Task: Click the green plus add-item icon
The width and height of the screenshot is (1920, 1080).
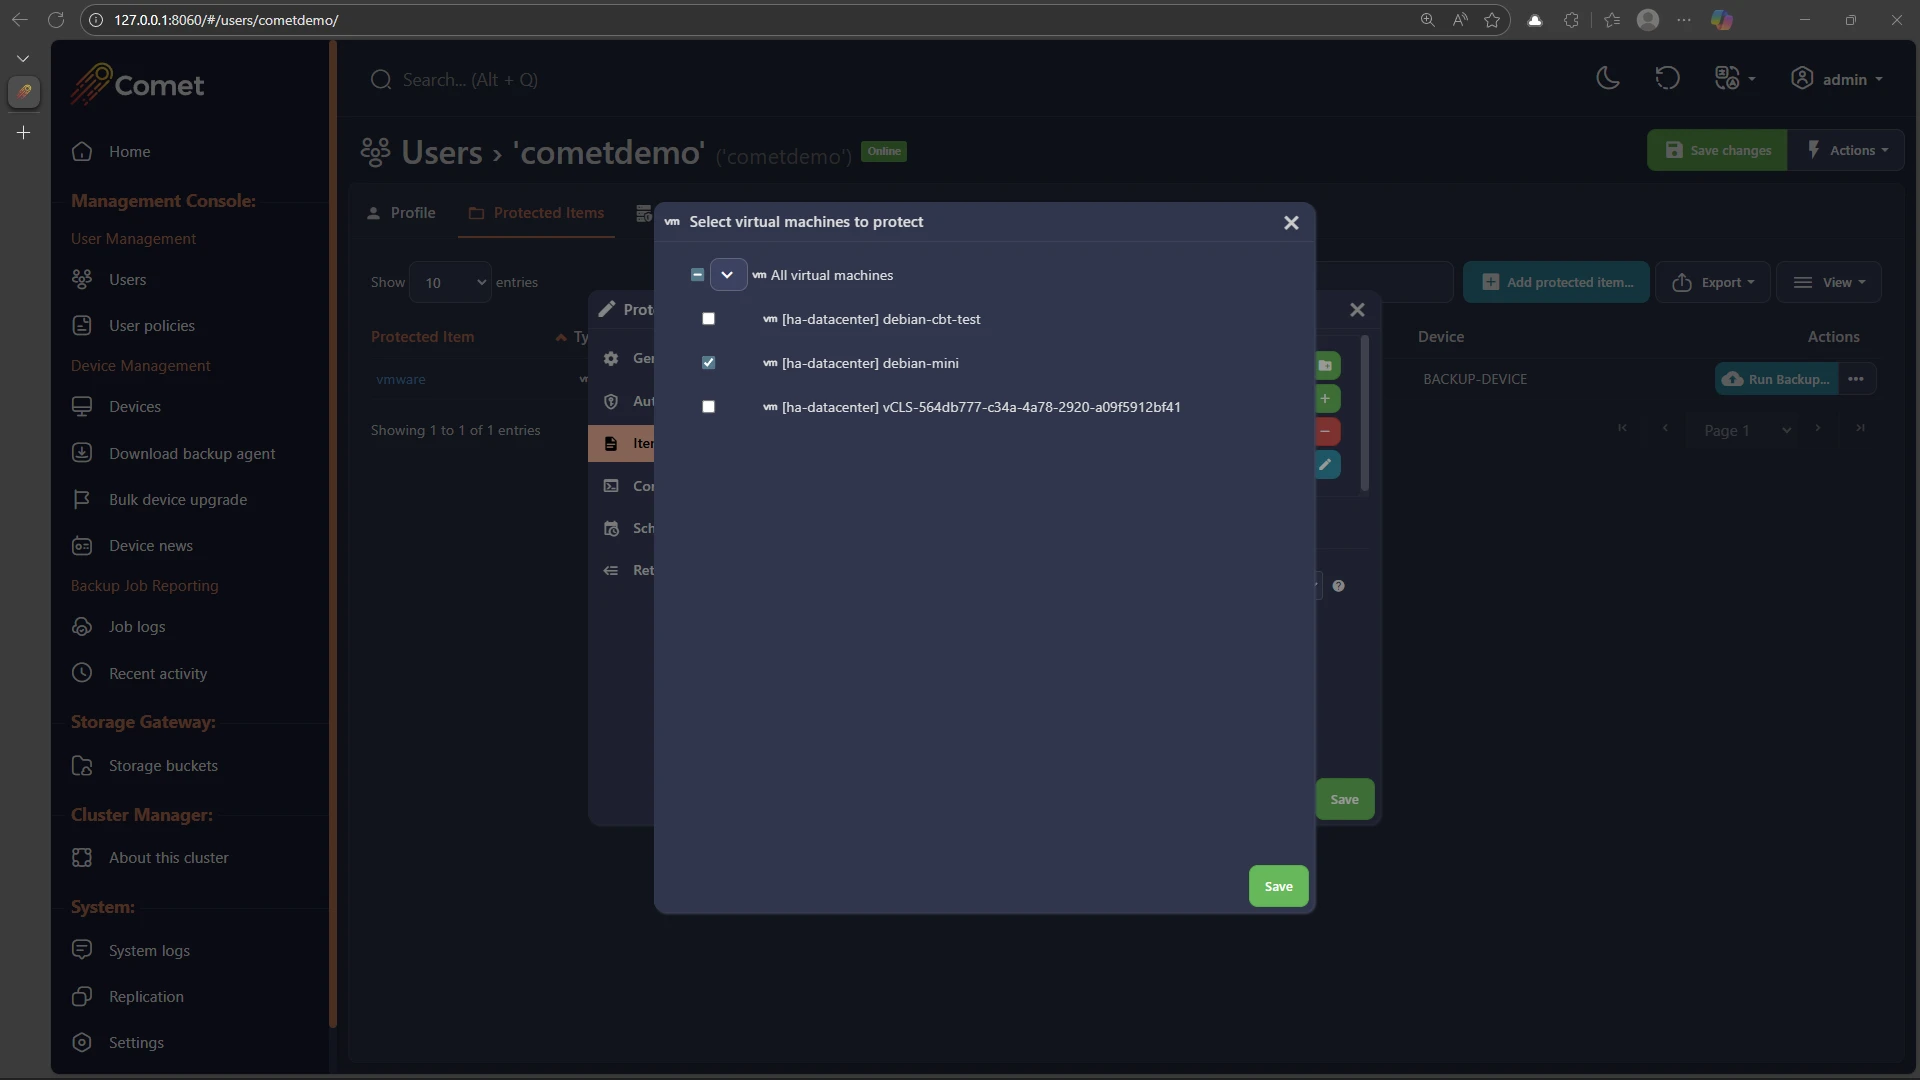Action: click(1326, 399)
